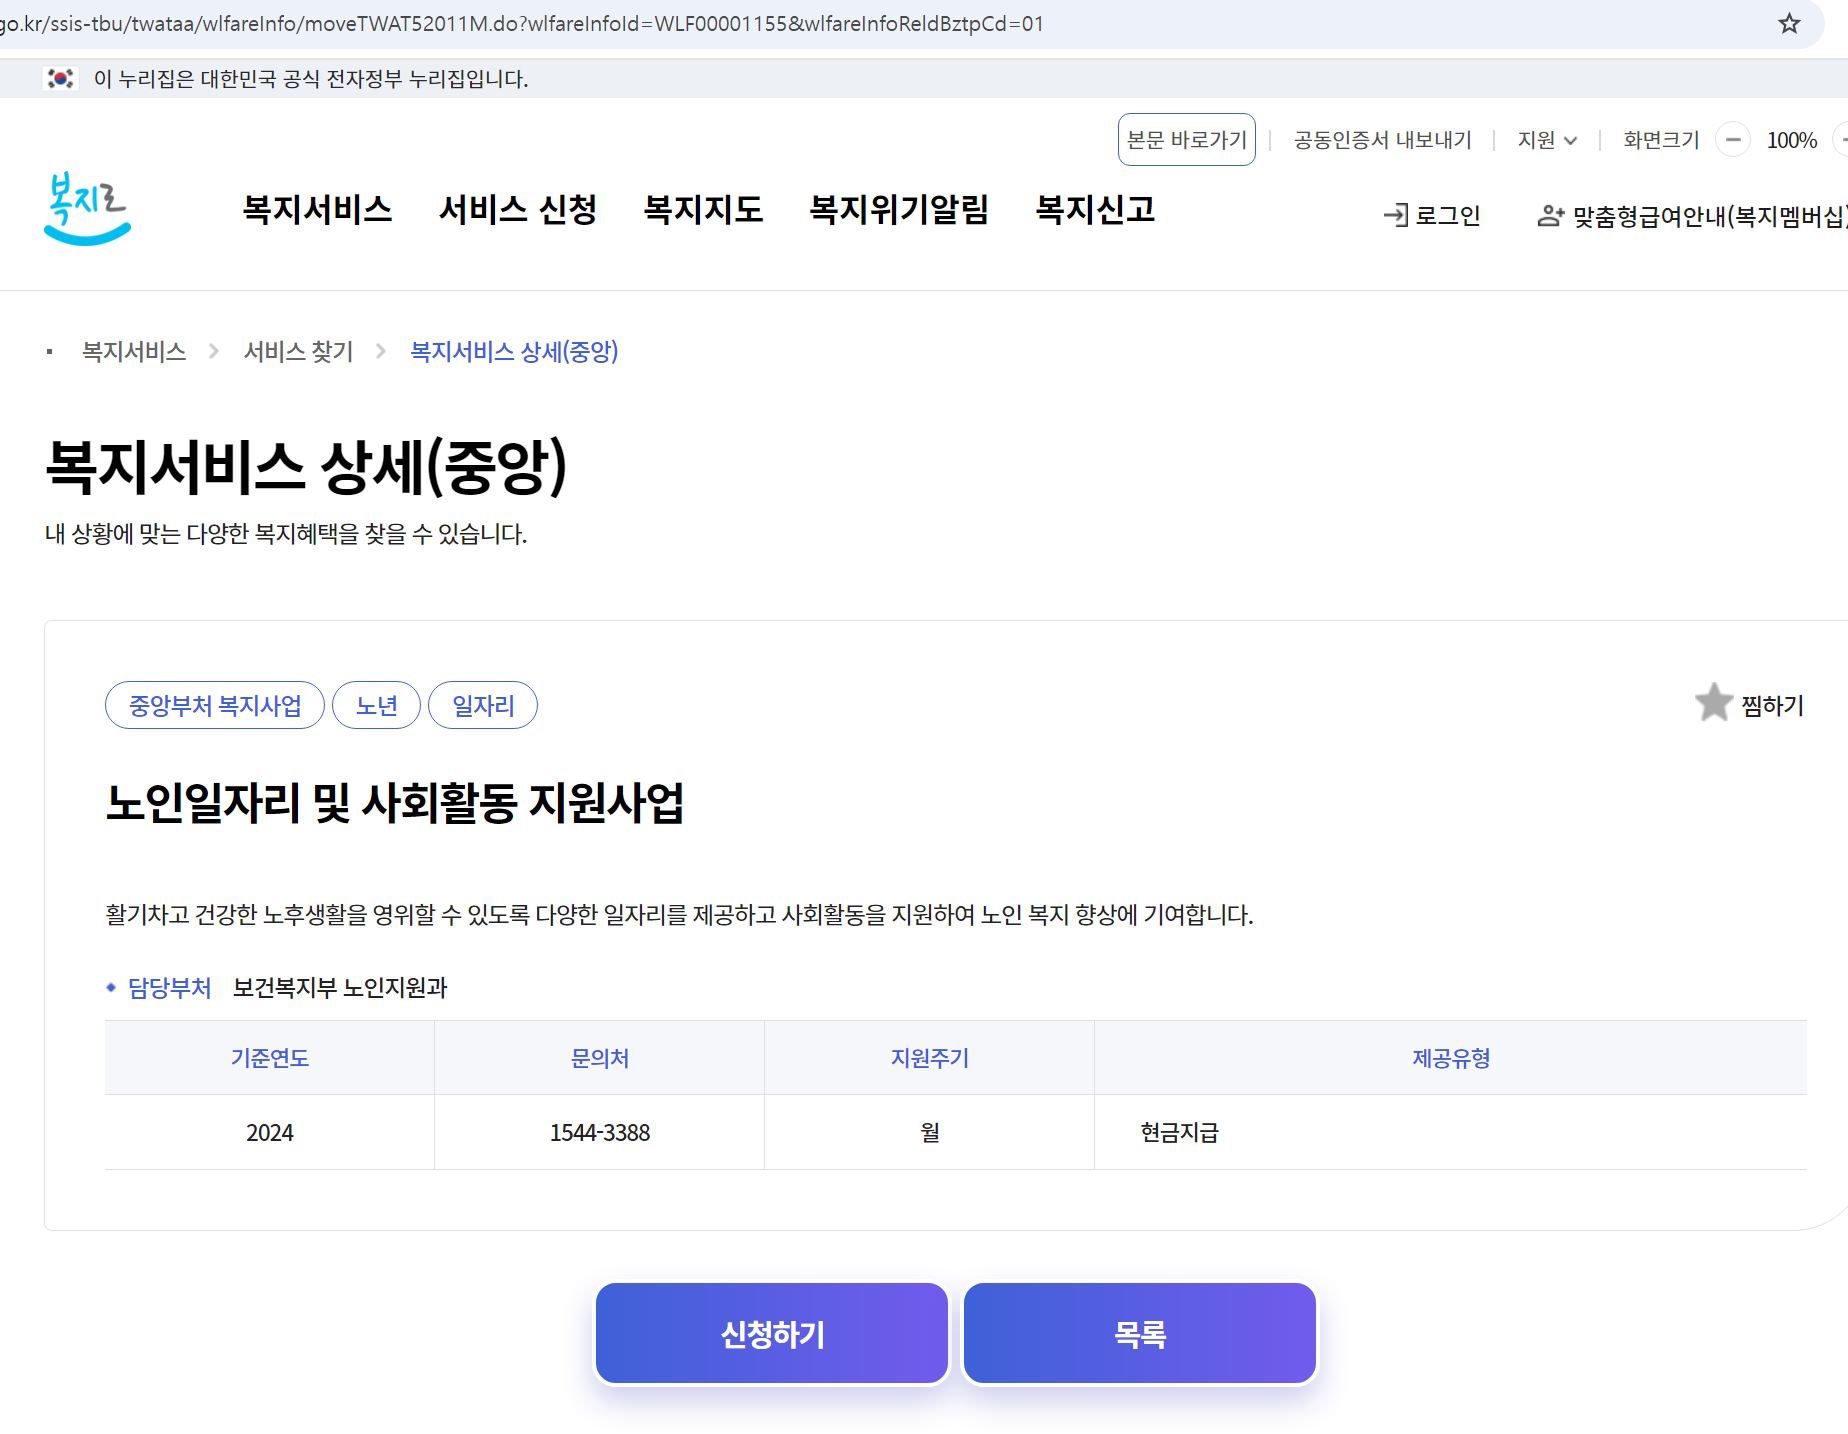The width and height of the screenshot is (1848, 1434).
Task: Select the 일자리 category tag
Action: pyautogui.click(x=483, y=705)
